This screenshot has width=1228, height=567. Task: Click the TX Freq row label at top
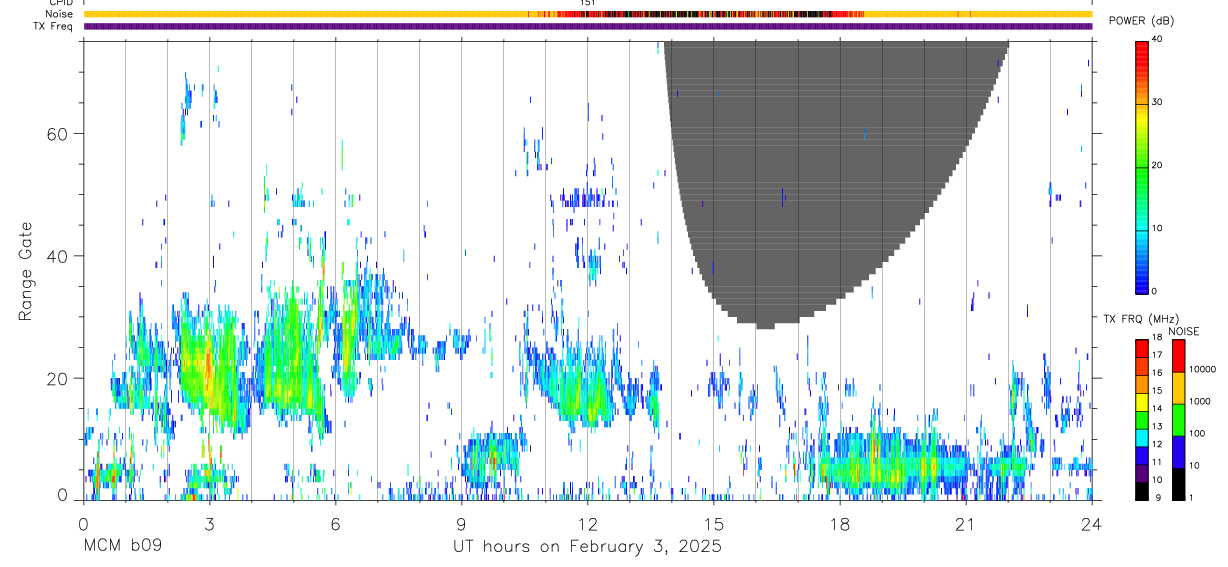[54, 26]
